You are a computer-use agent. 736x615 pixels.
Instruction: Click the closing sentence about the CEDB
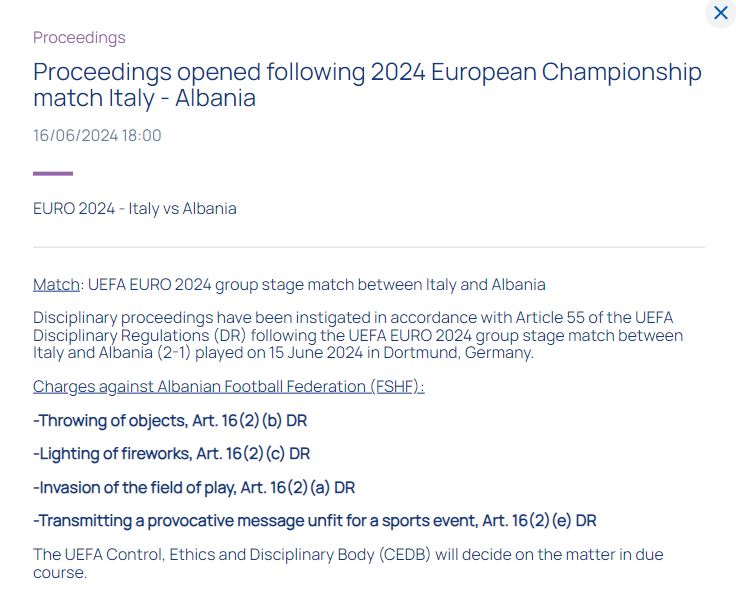click(348, 563)
